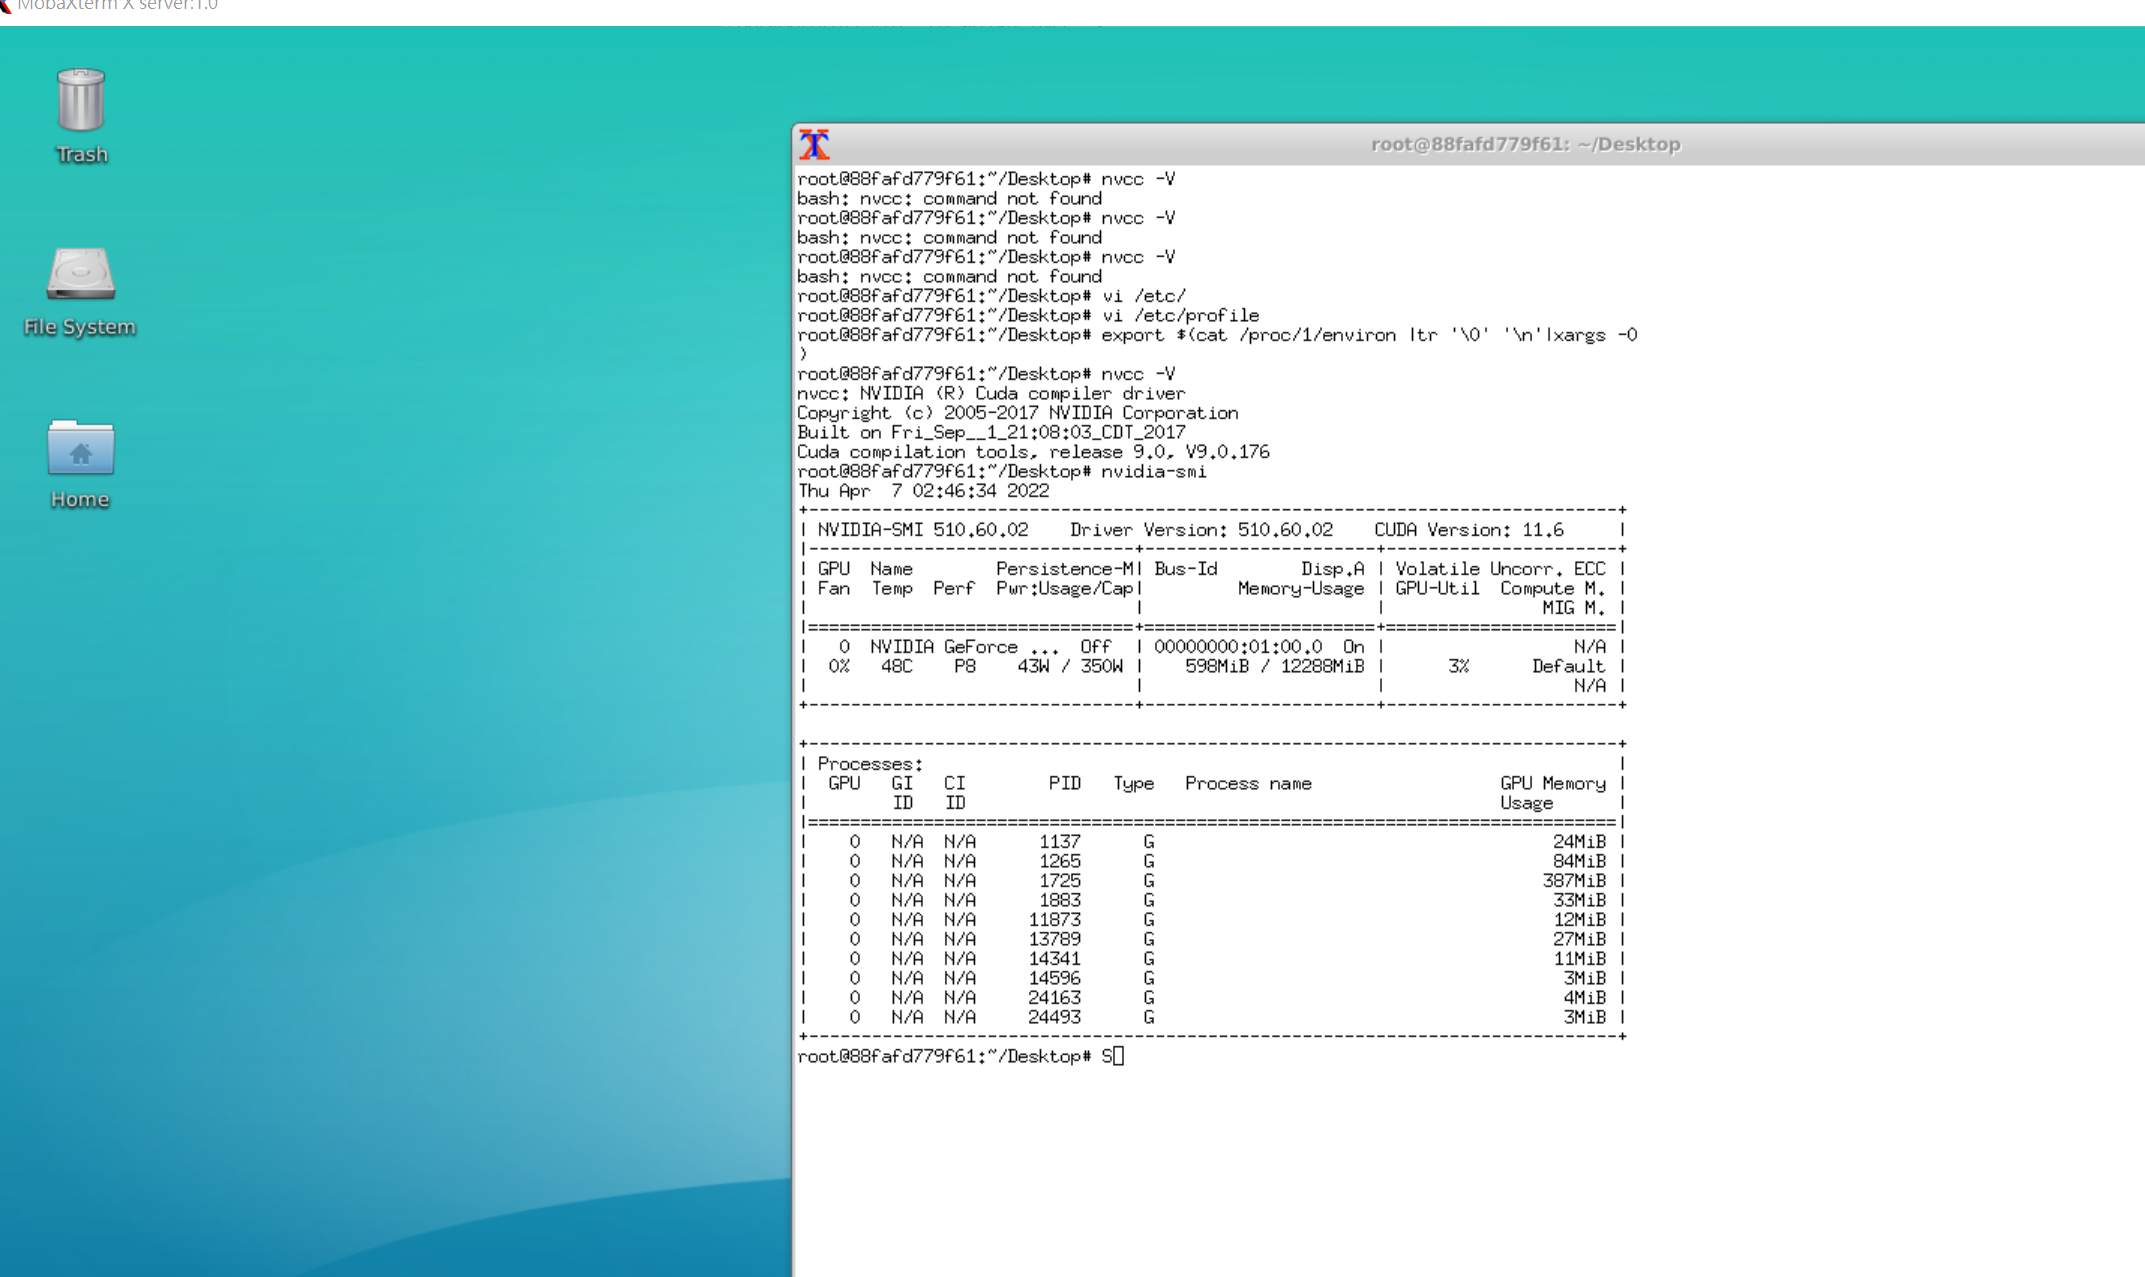Click the xterm X logo icon

(x=815, y=145)
